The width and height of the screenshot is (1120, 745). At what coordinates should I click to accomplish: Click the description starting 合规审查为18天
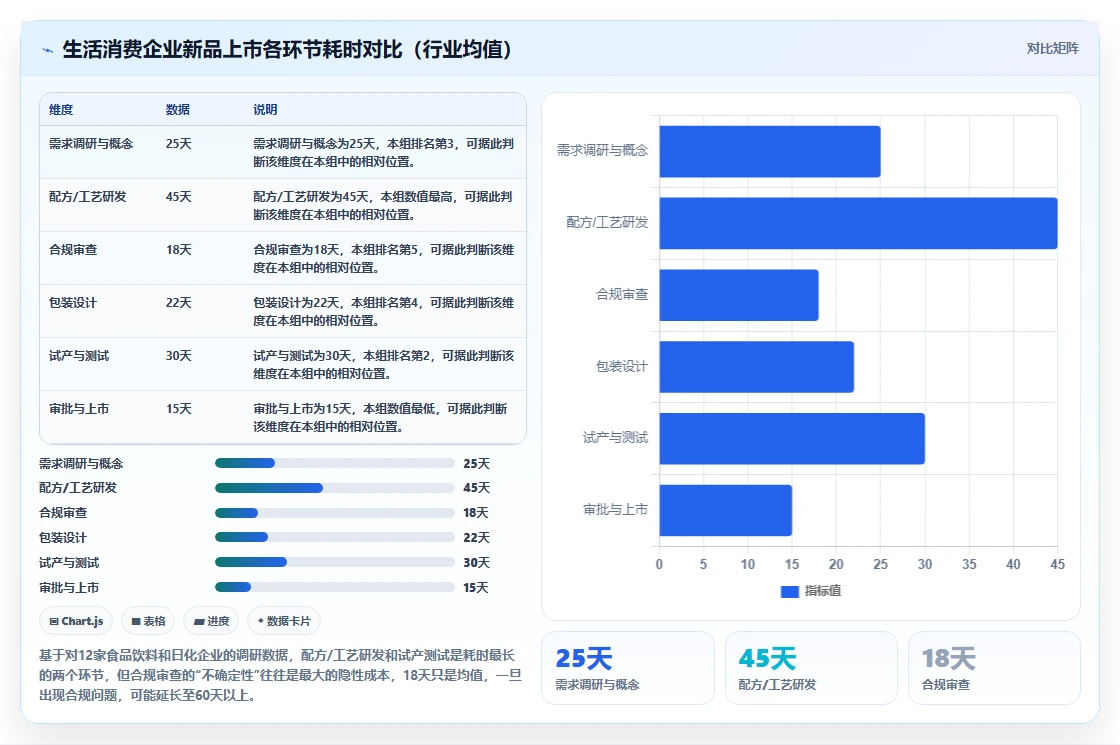coord(384,259)
